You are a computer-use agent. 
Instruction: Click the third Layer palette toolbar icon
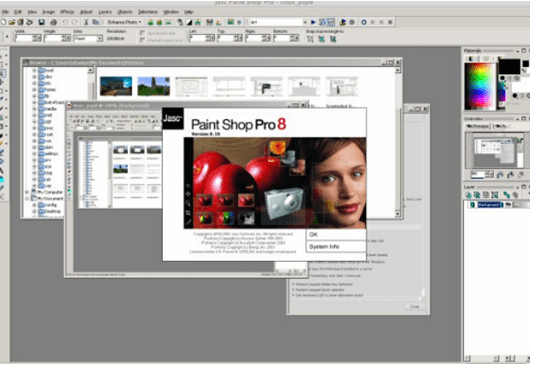tap(486, 195)
